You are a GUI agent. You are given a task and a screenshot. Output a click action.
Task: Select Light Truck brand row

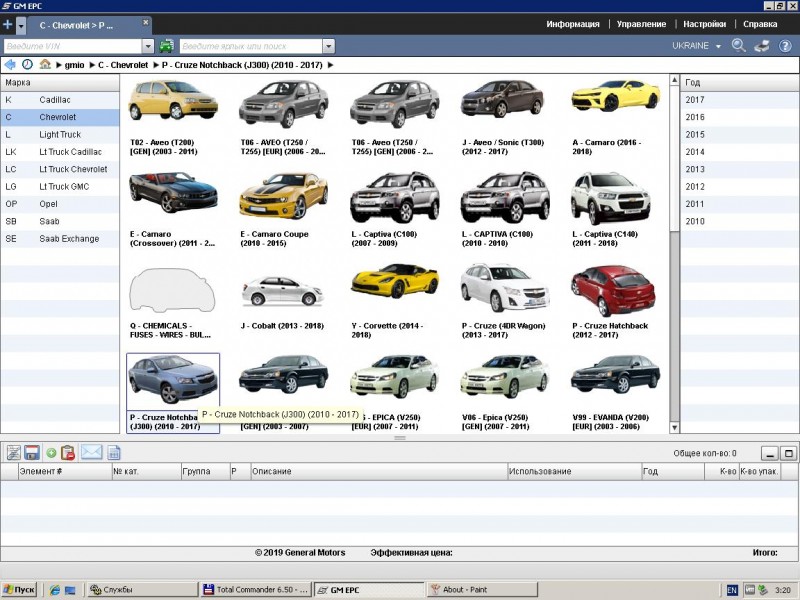(60, 135)
